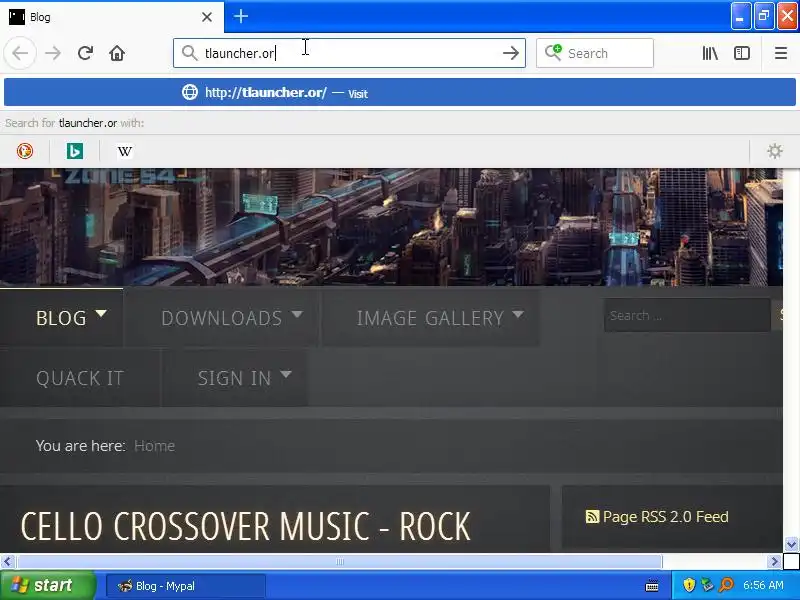Click the RSS feed icon

tap(592, 517)
